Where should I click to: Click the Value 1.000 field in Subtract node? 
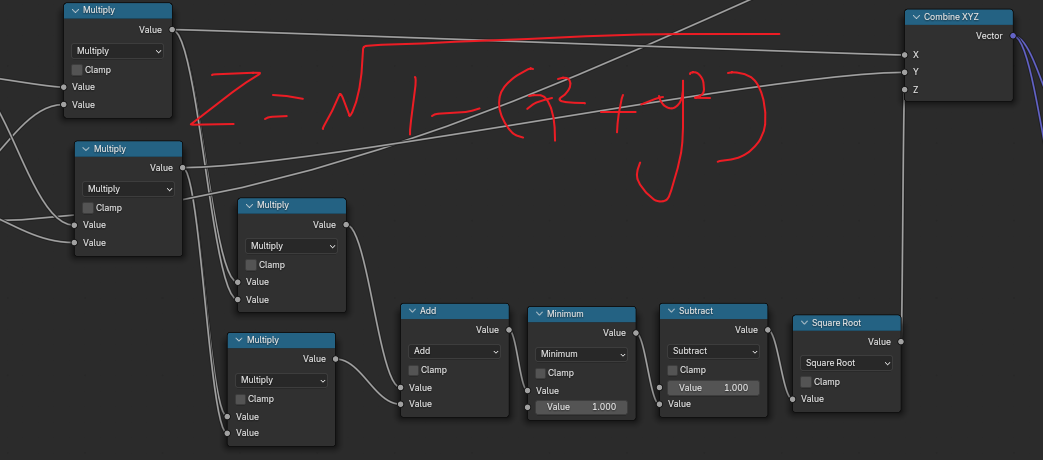713,387
